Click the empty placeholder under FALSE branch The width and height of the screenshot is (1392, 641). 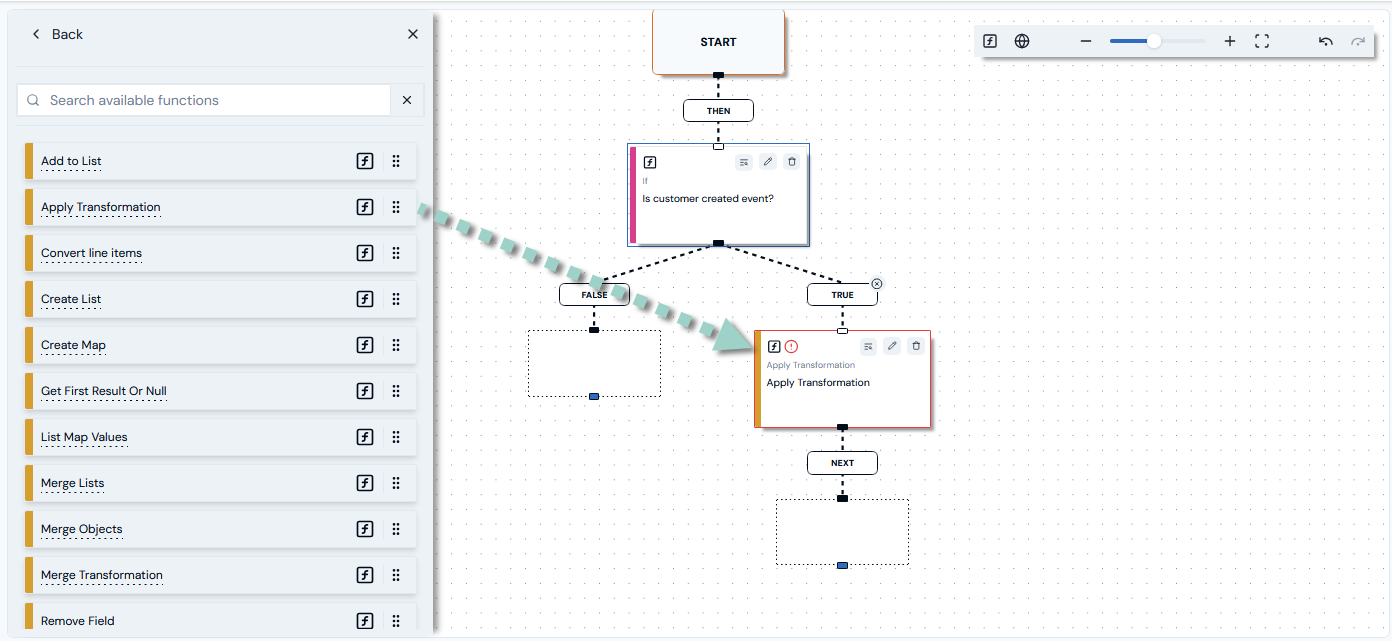pyautogui.click(x=594, y=363)
